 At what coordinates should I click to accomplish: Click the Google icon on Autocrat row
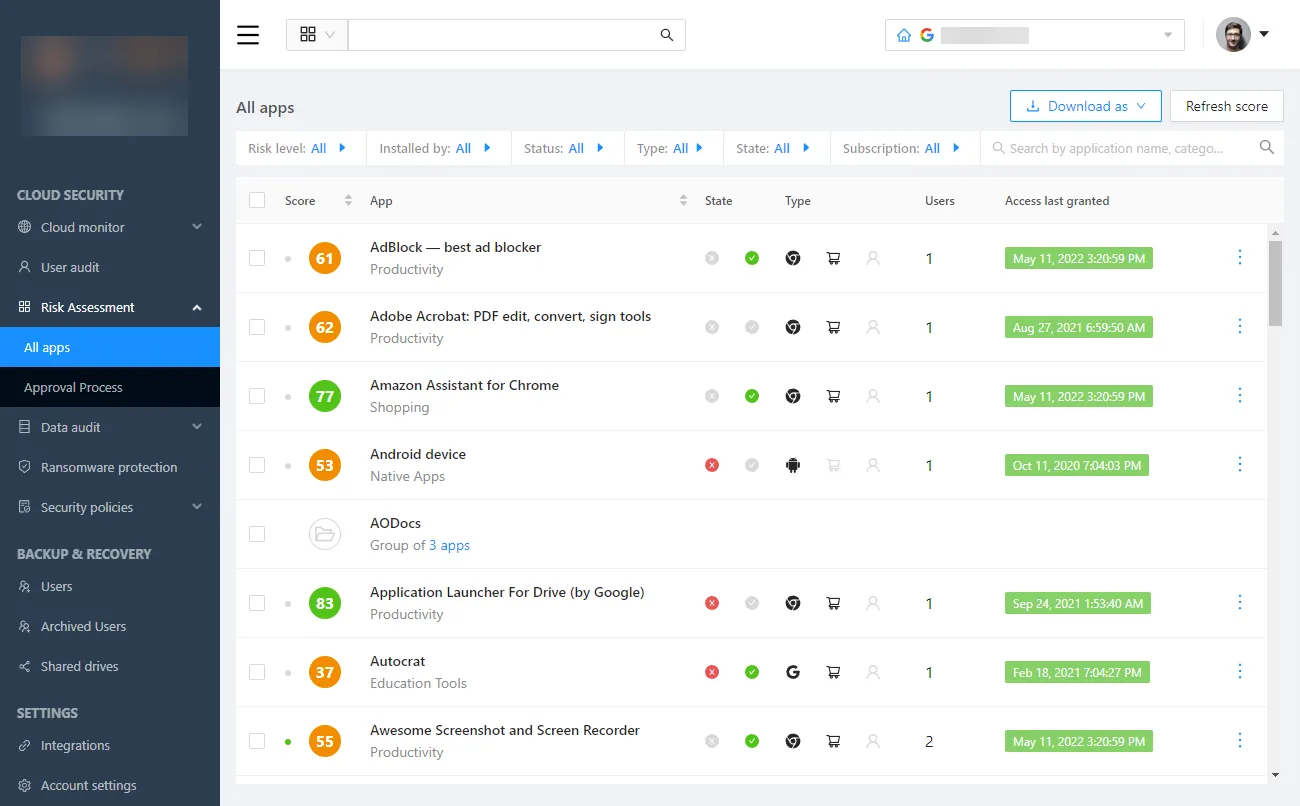click(793, 672)
